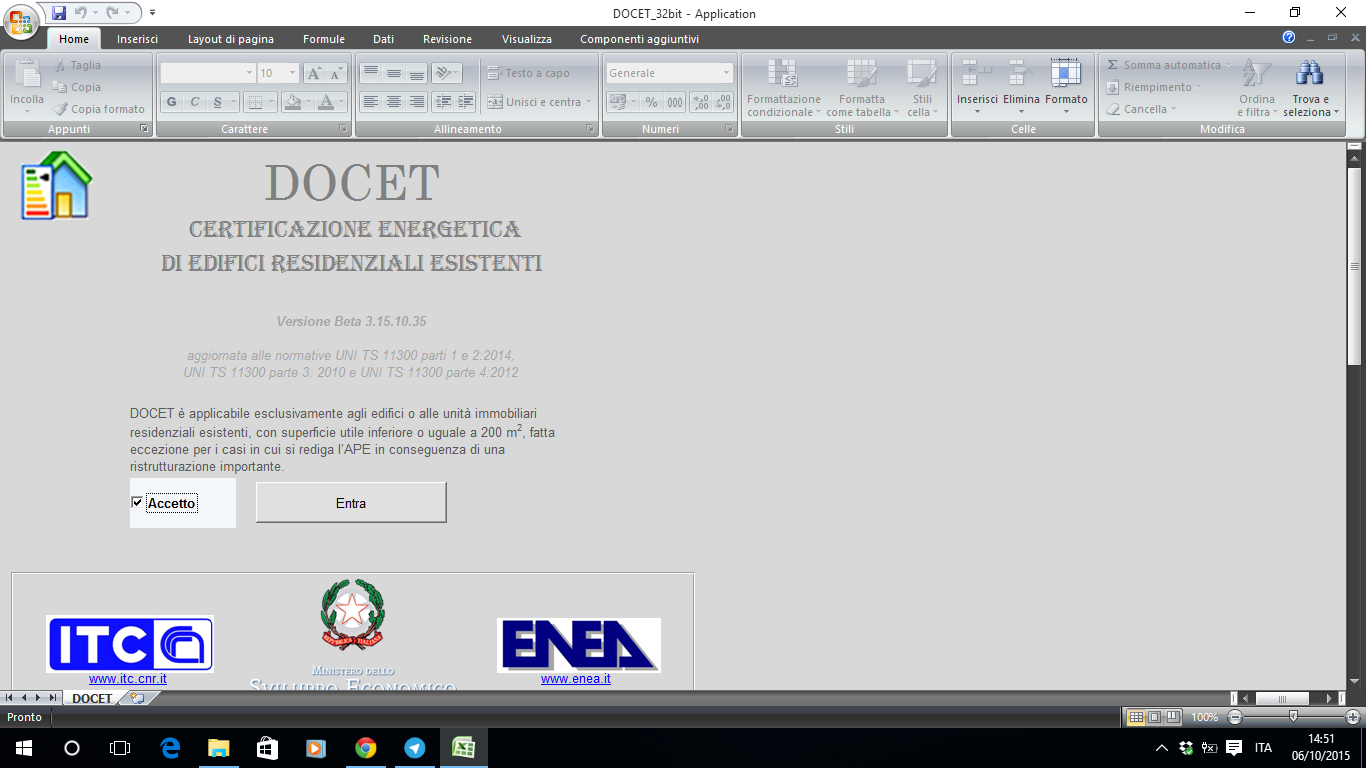Align text left
This screenshot has height=768, width=1366.
370,102
